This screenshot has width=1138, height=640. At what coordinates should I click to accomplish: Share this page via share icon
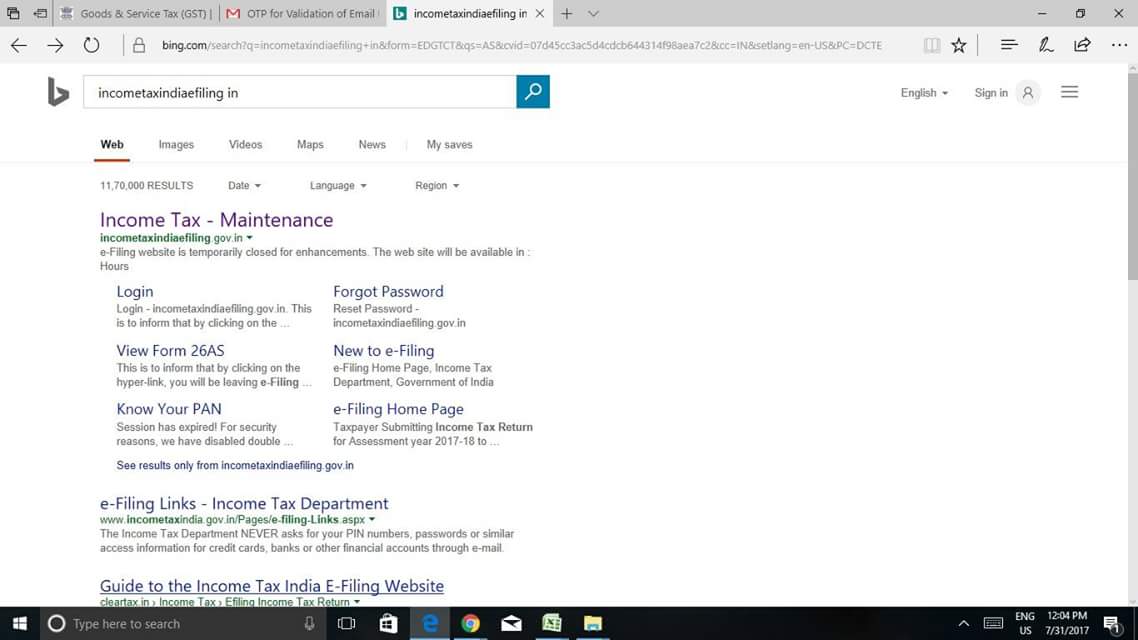point(1082,45)
